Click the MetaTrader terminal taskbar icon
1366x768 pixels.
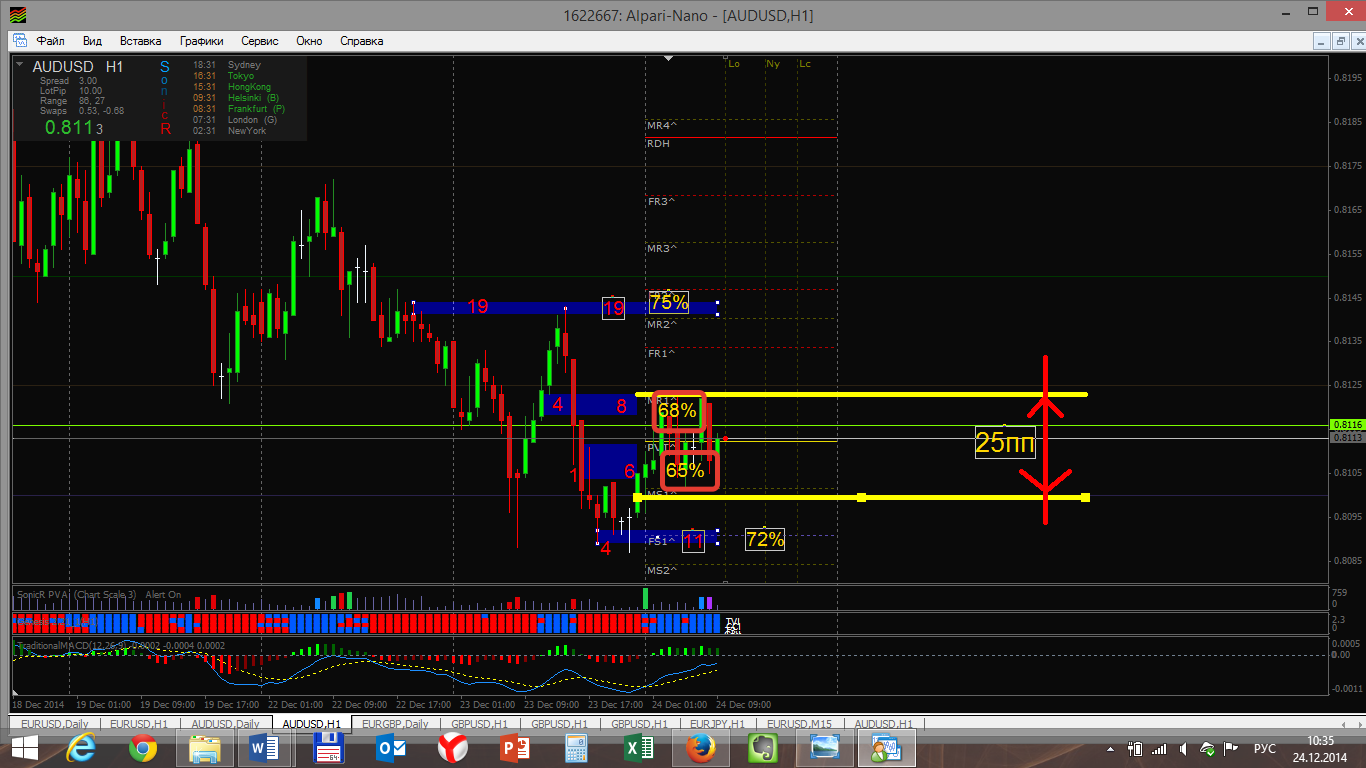pyautogui.click(x=886, y=748)
